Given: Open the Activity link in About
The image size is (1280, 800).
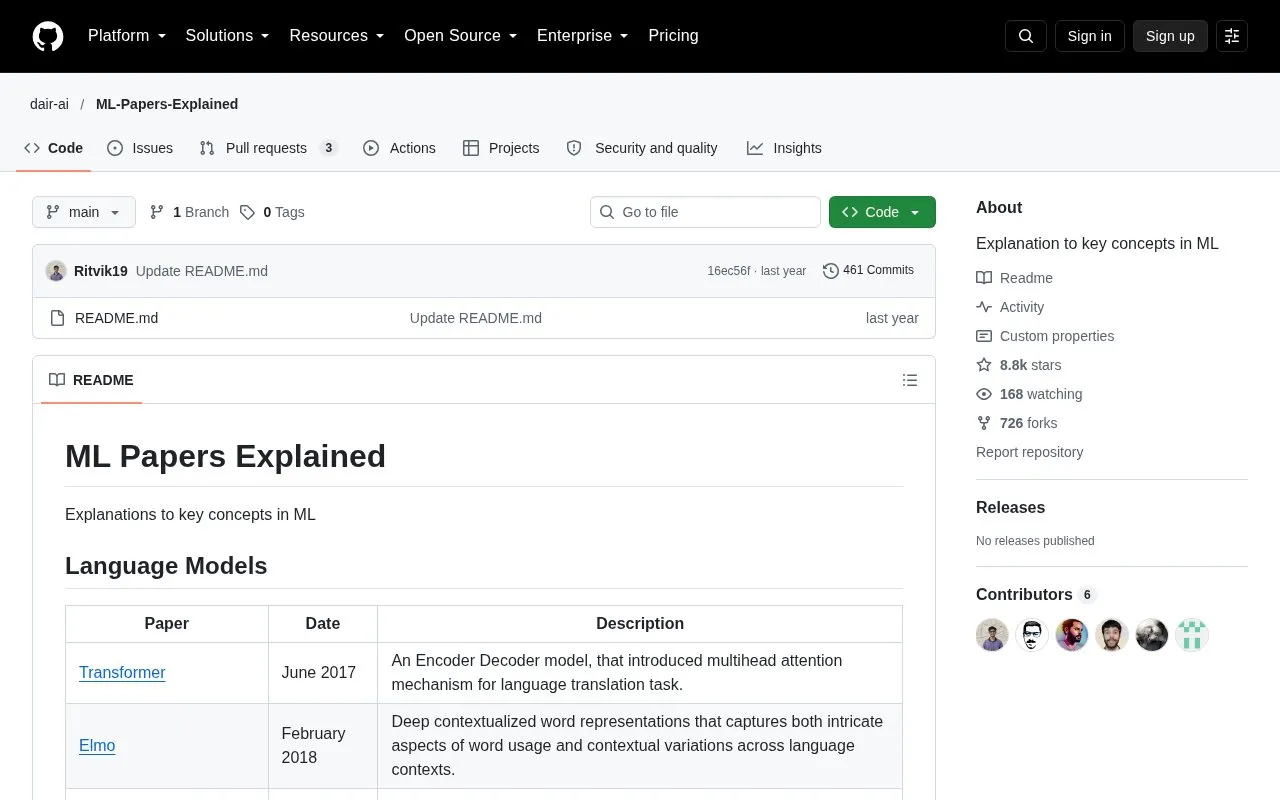Looking at the screenshot, I should tap(1010, 307).
